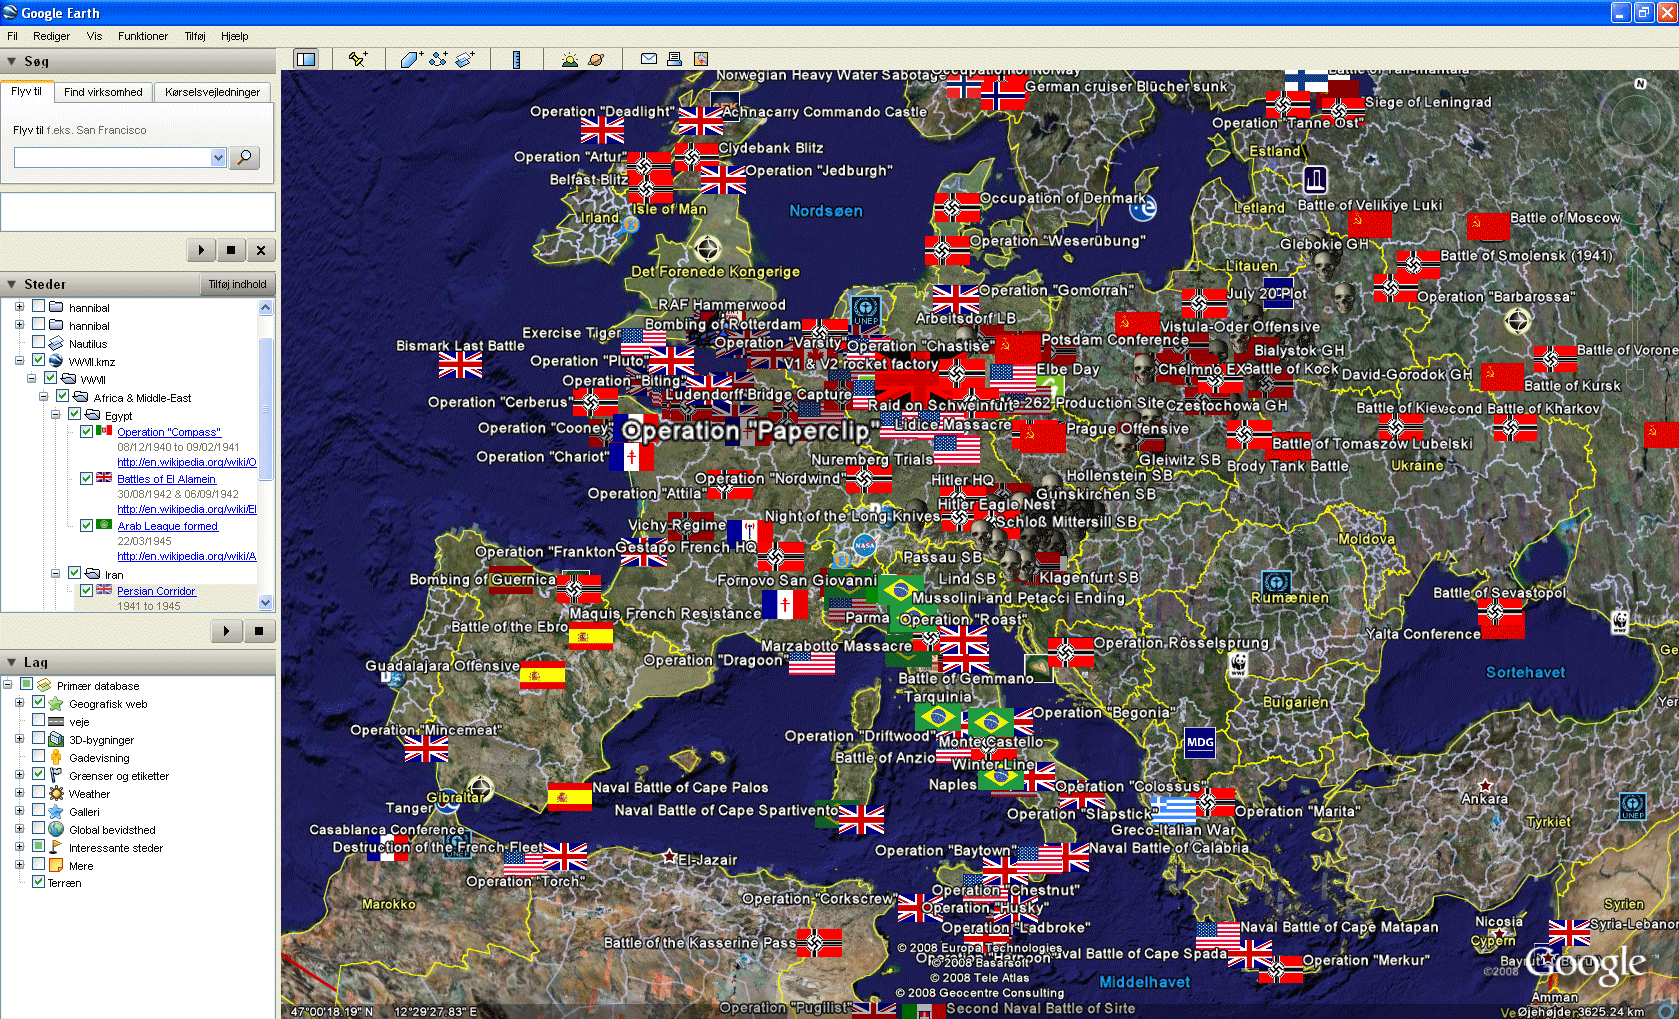1679x1019 pixels.
Task: Collapse the Egypt folder in Steder
Action: tap(56, 415)
